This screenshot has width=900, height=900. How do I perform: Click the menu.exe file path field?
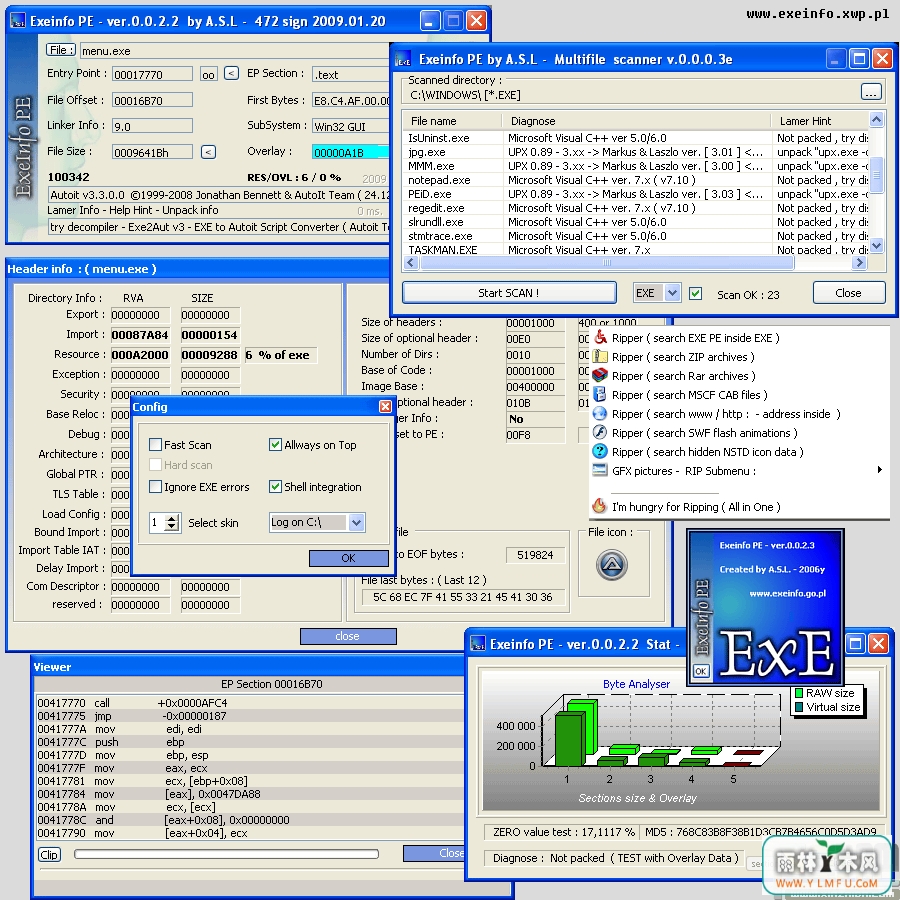[234, 51]
